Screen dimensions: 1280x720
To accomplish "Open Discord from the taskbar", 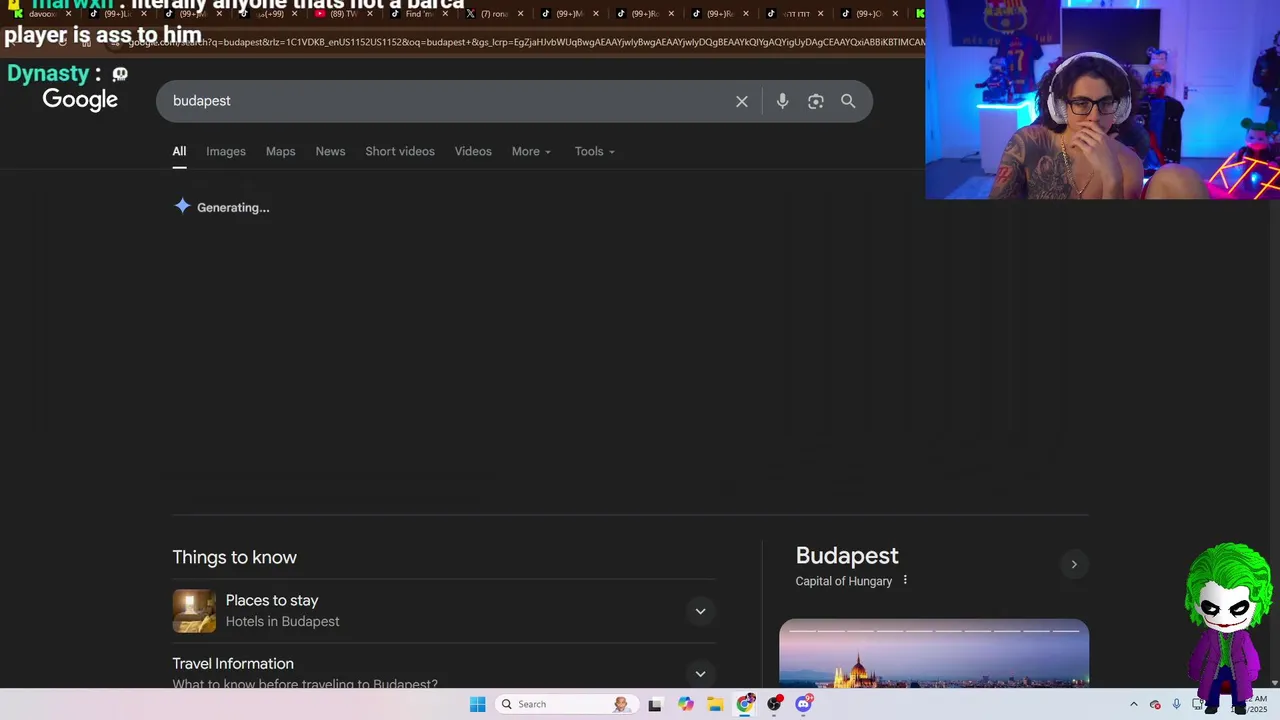I will tap(804, 704).
